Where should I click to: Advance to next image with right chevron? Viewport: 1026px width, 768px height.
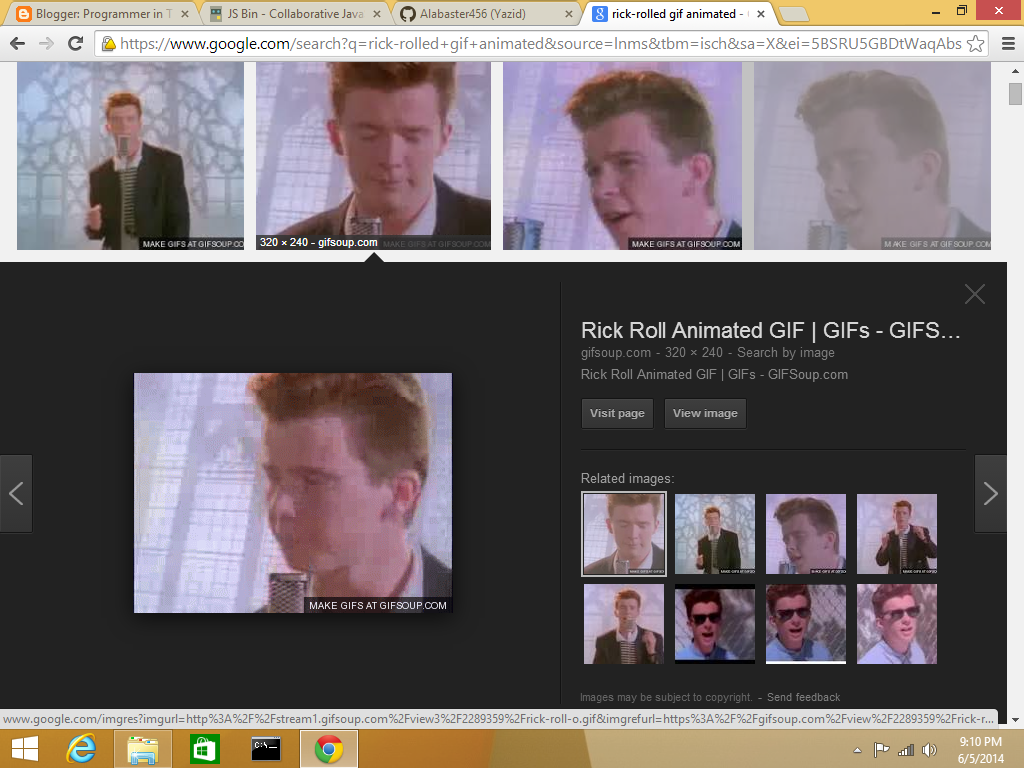990,493
